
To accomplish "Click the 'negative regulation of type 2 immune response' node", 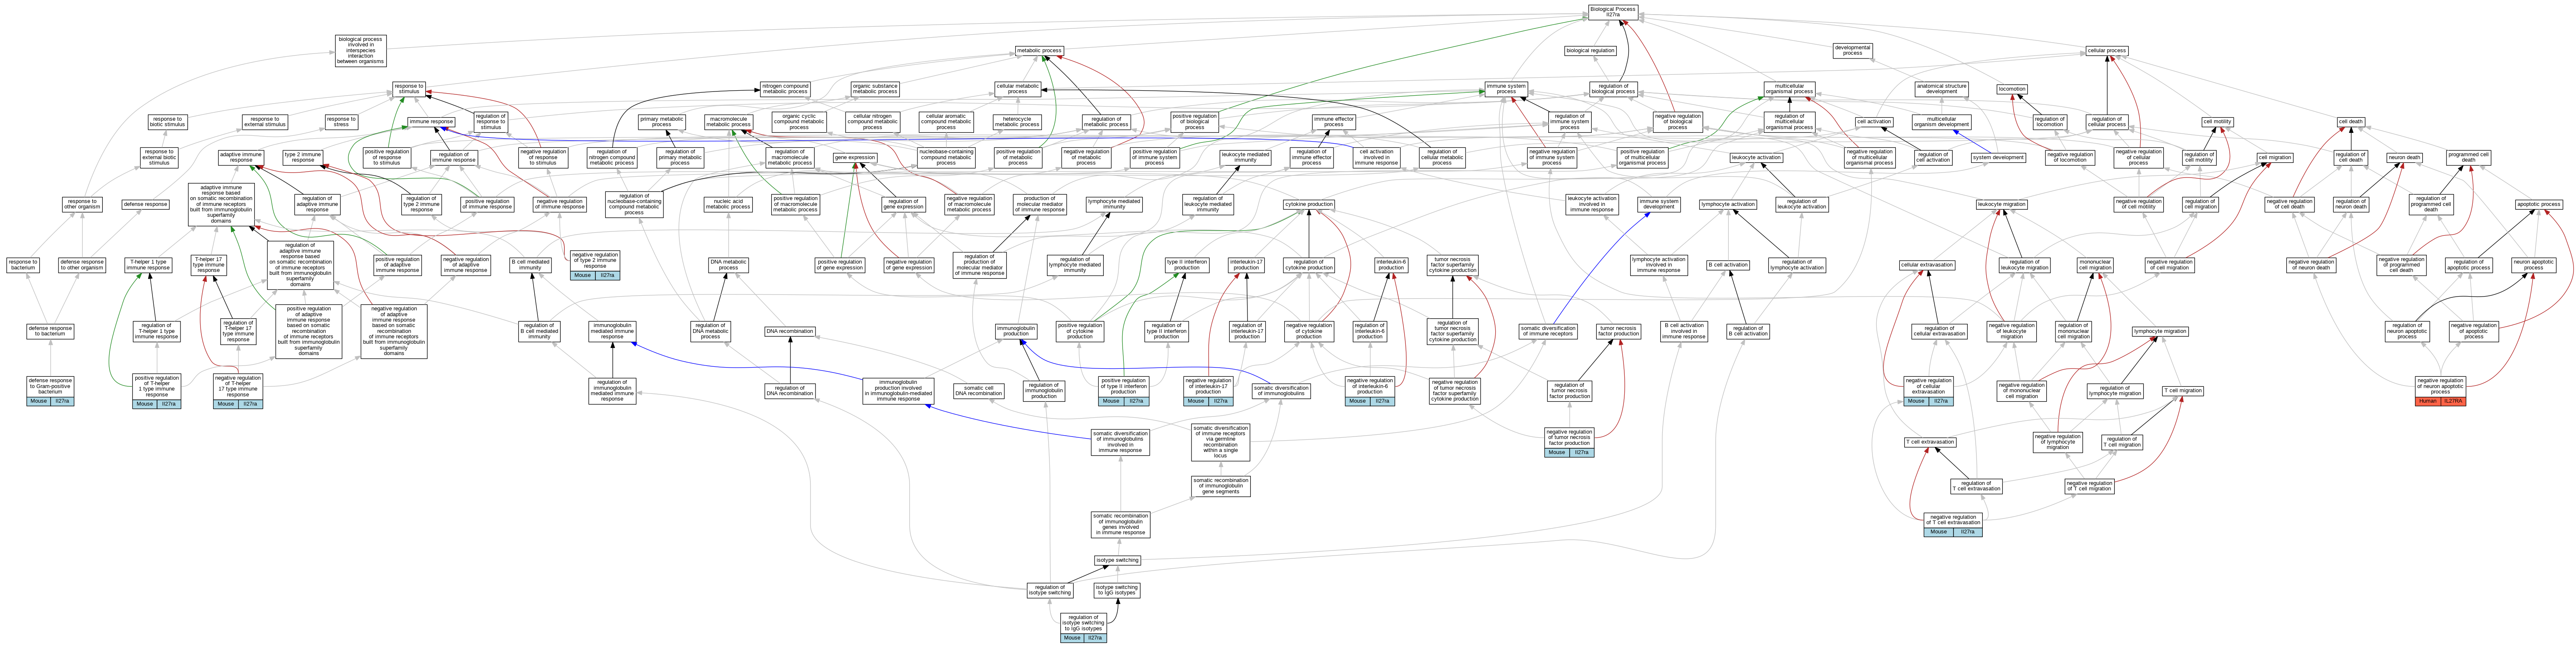I will tap(595, 265).
